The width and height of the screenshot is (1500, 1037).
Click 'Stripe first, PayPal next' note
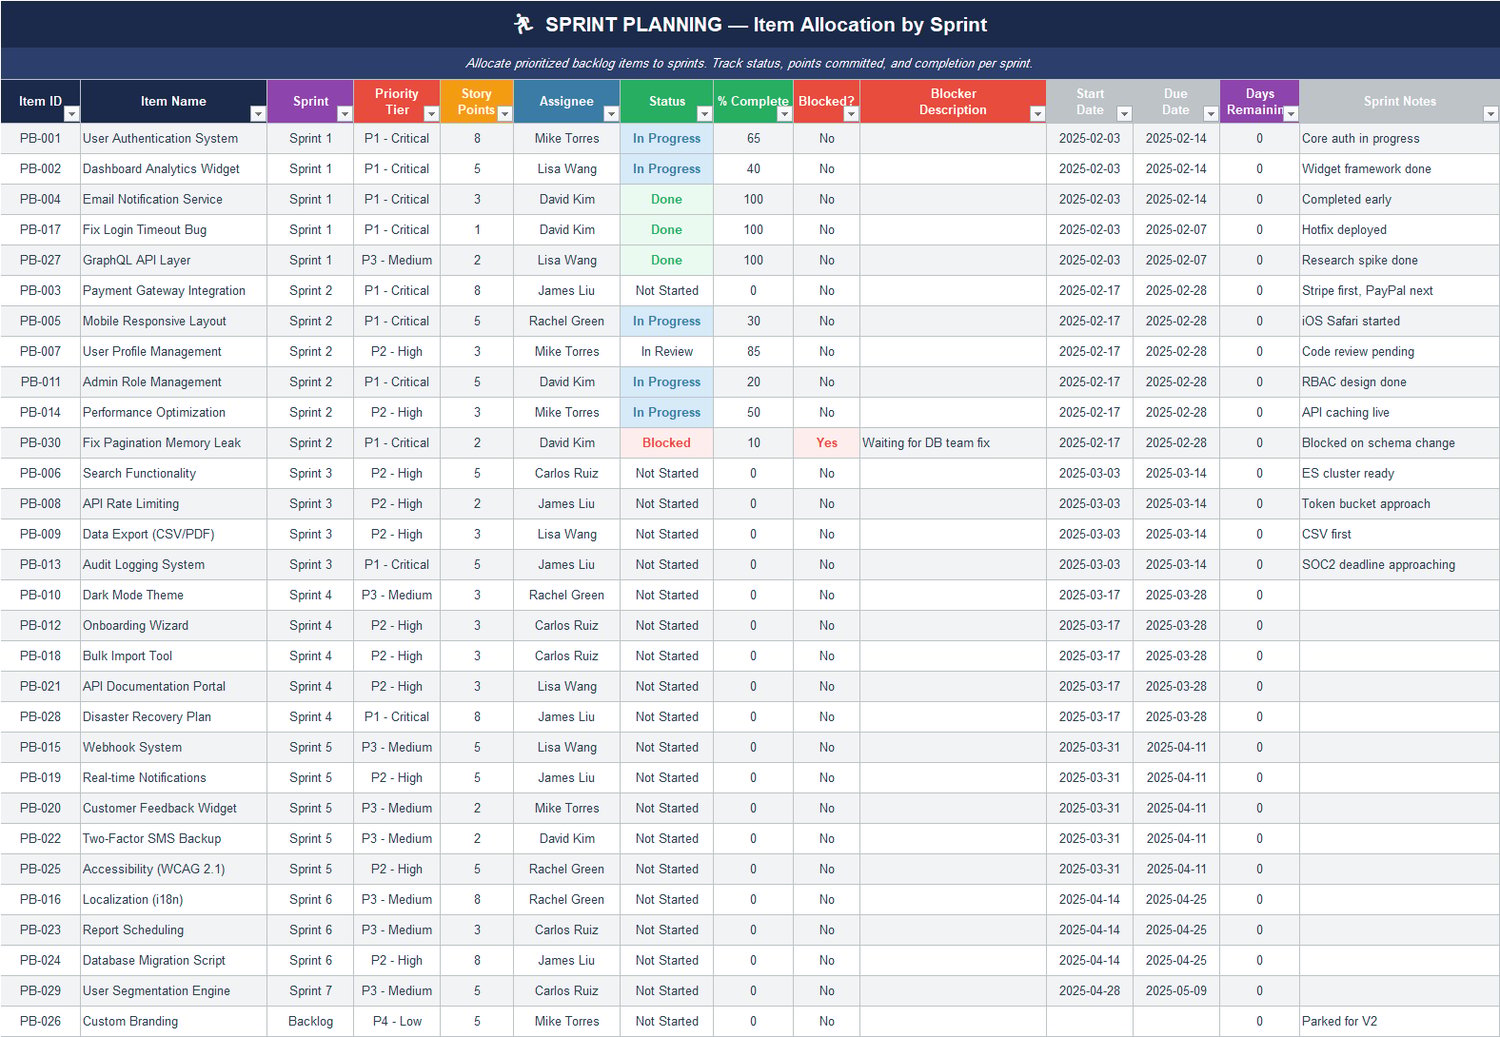[1399, 290]
